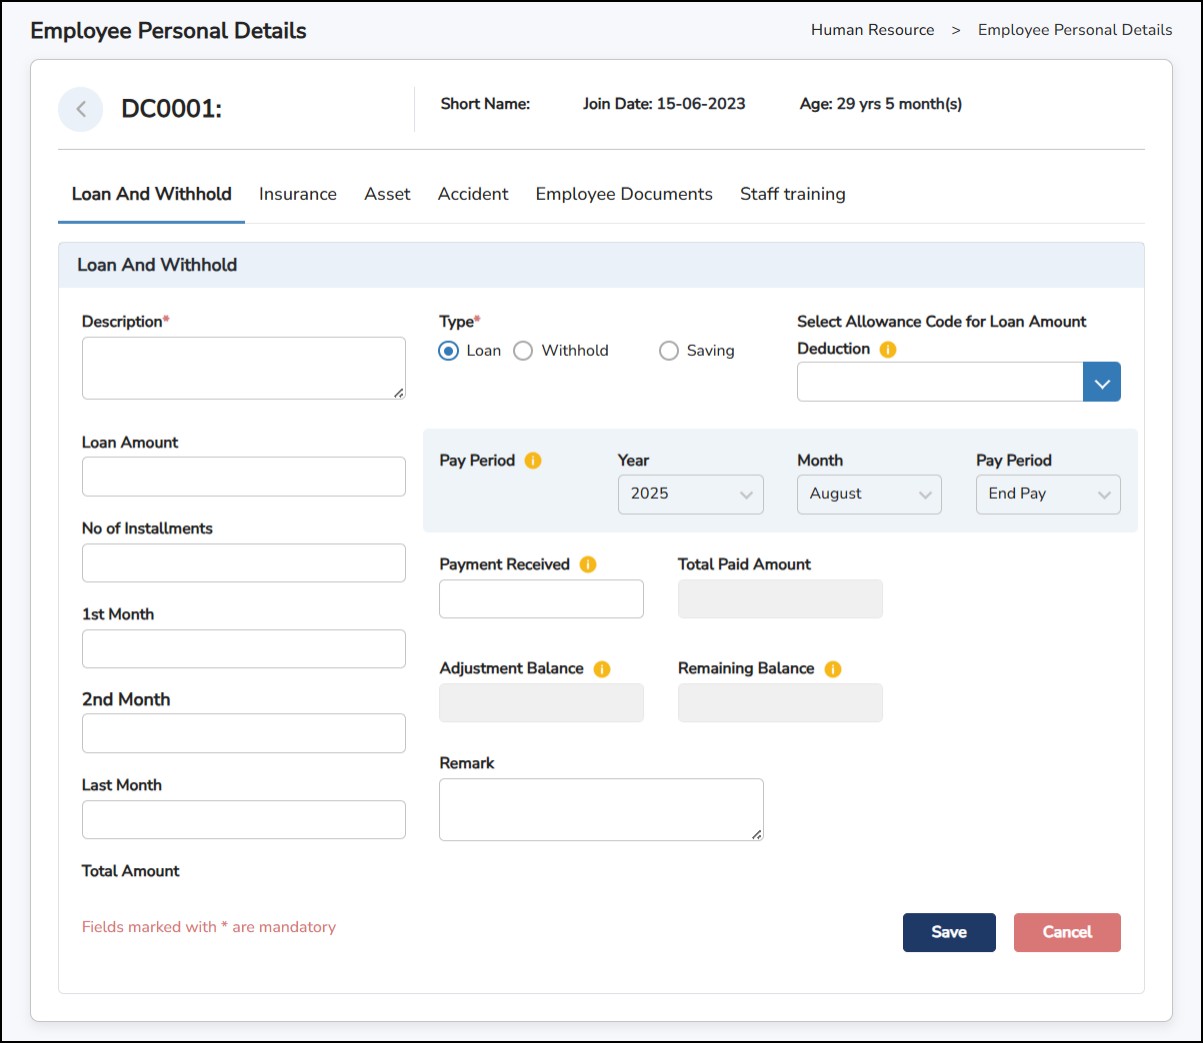Open the Month dropdown showing August
1203x1043 pixels.
(x=868, y=494)
